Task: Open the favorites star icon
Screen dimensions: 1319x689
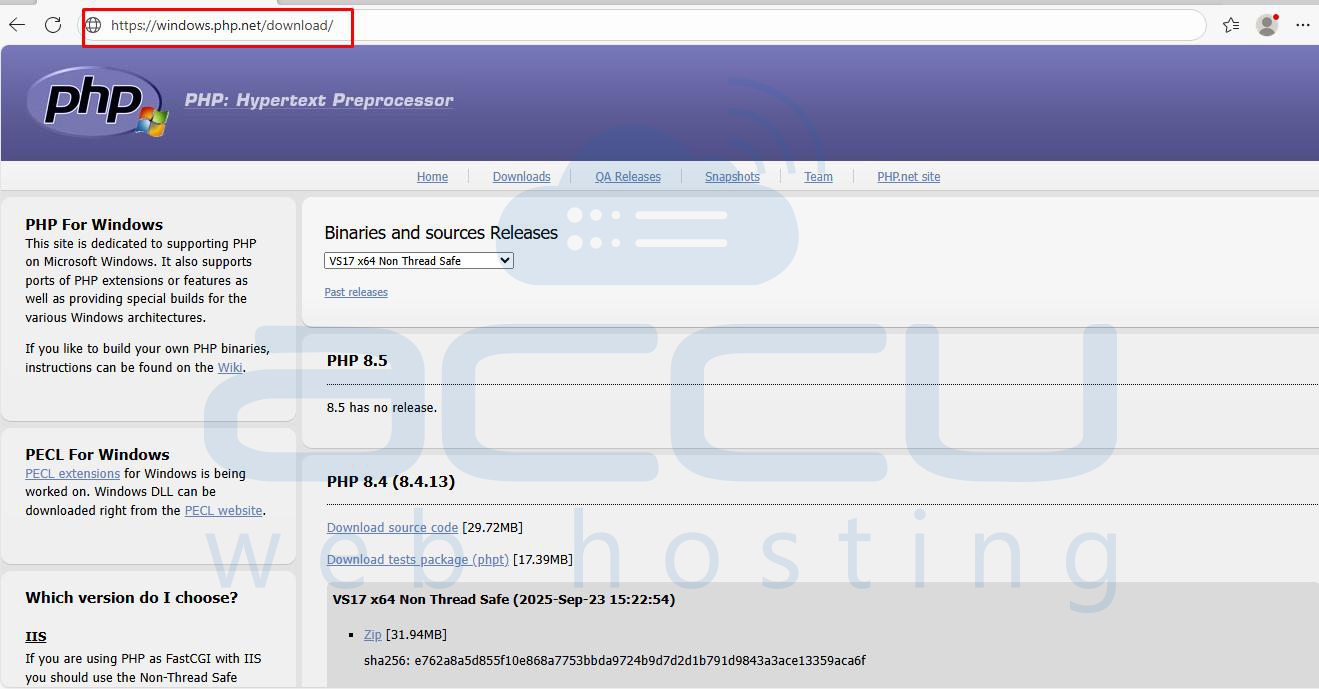Action: click(x=1230, y=24)
